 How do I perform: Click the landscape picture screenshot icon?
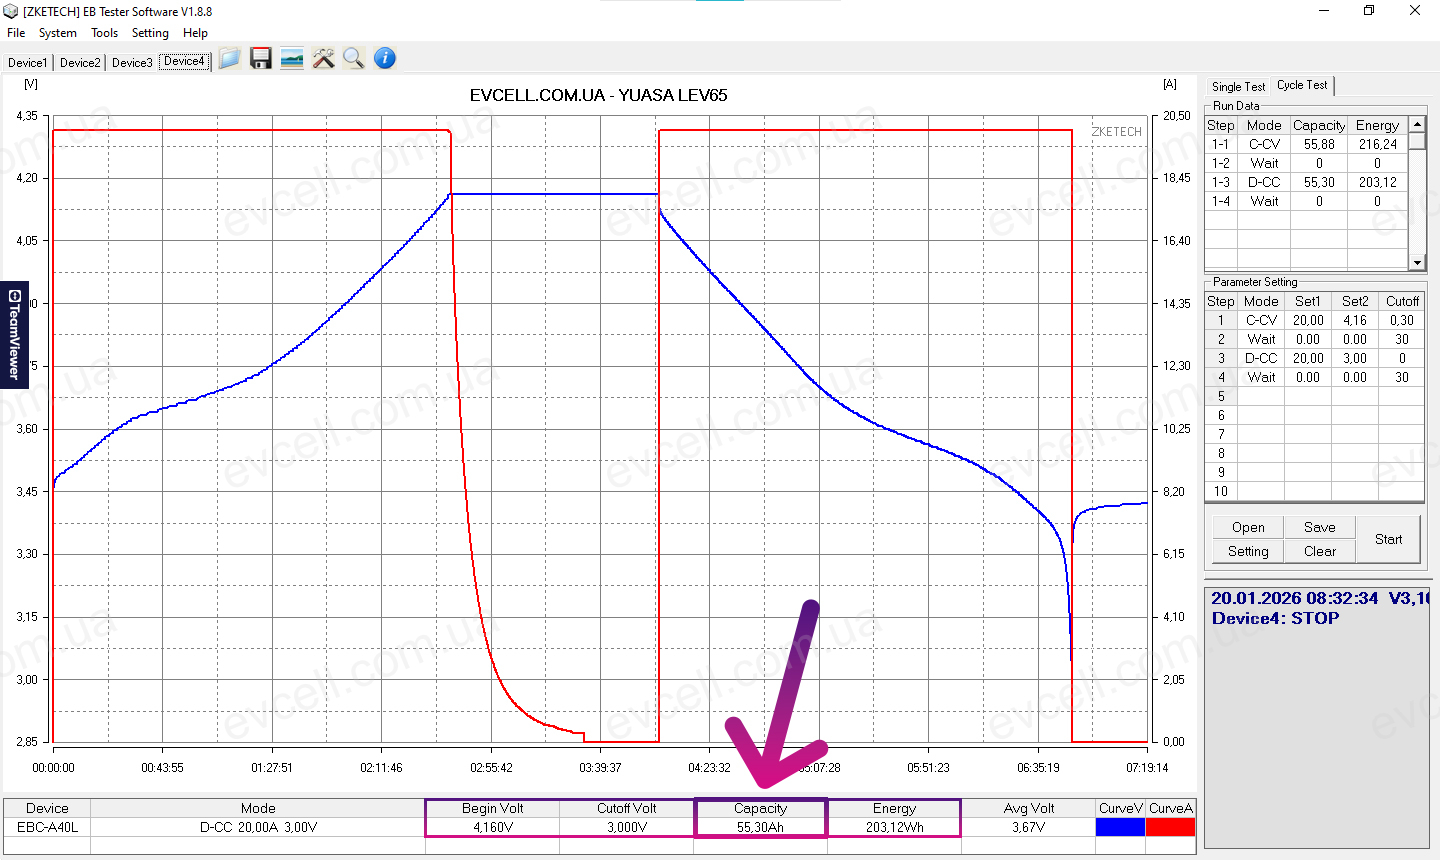[292, 59]
